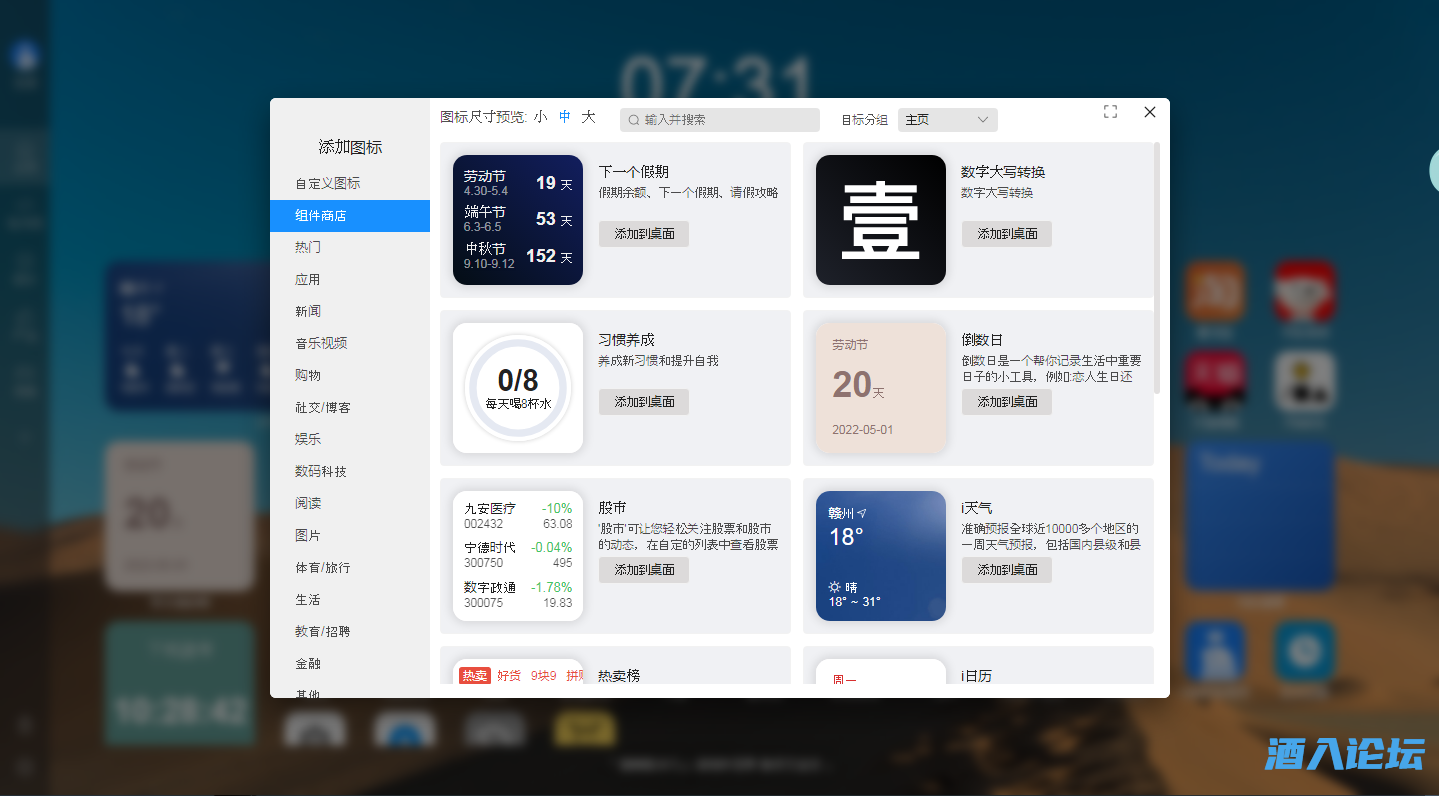Image resolution: width=1439 pixels, height=796 pixels.
Task: Close the 添加图标 dialog
Action: click(1150, 112)
